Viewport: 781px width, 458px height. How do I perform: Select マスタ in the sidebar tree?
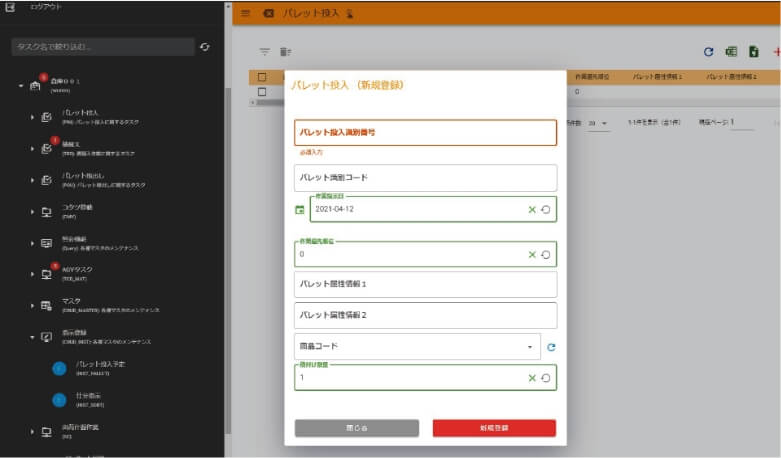pyautogui.click(x=71, y=301)
